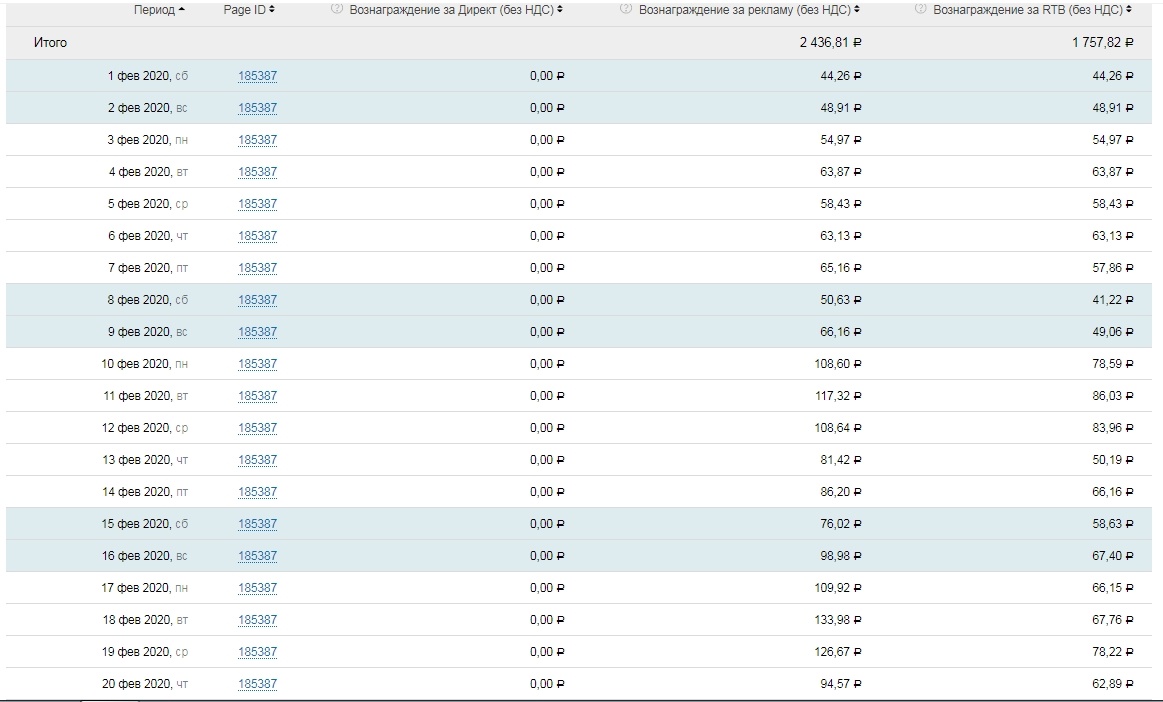Viewport: 1163px width, 702px height.
Task: Click date cell 18 фев 2020, вт
Action: coord(145,619)
